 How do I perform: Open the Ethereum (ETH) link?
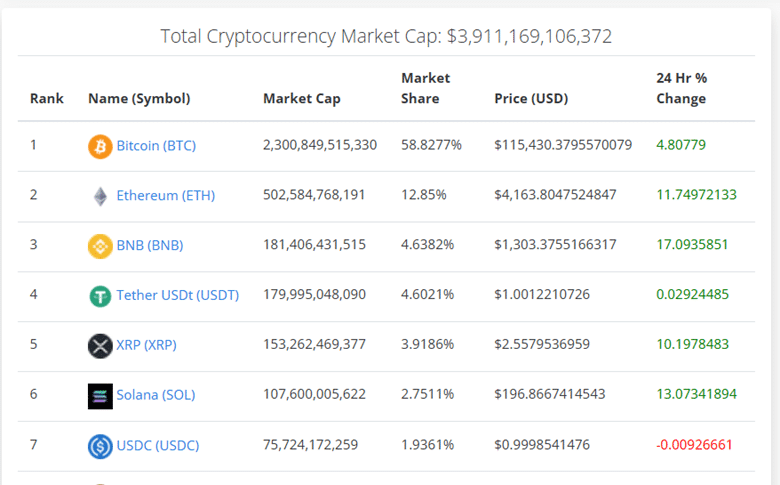tap(165, 196)
